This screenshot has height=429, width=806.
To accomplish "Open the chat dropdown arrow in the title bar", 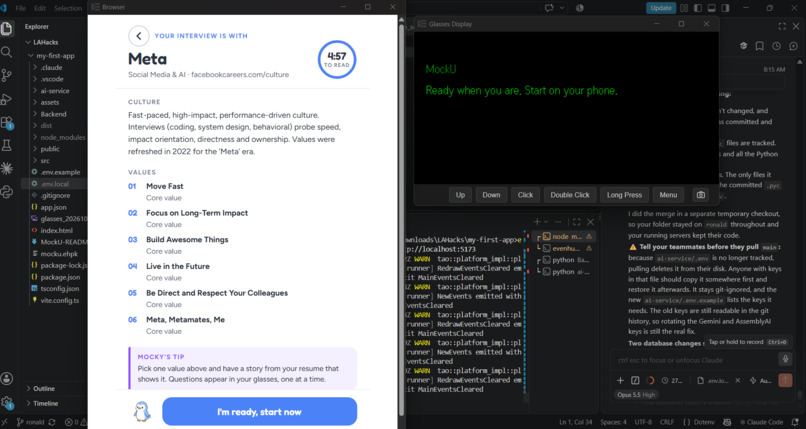I will [562, 8].
